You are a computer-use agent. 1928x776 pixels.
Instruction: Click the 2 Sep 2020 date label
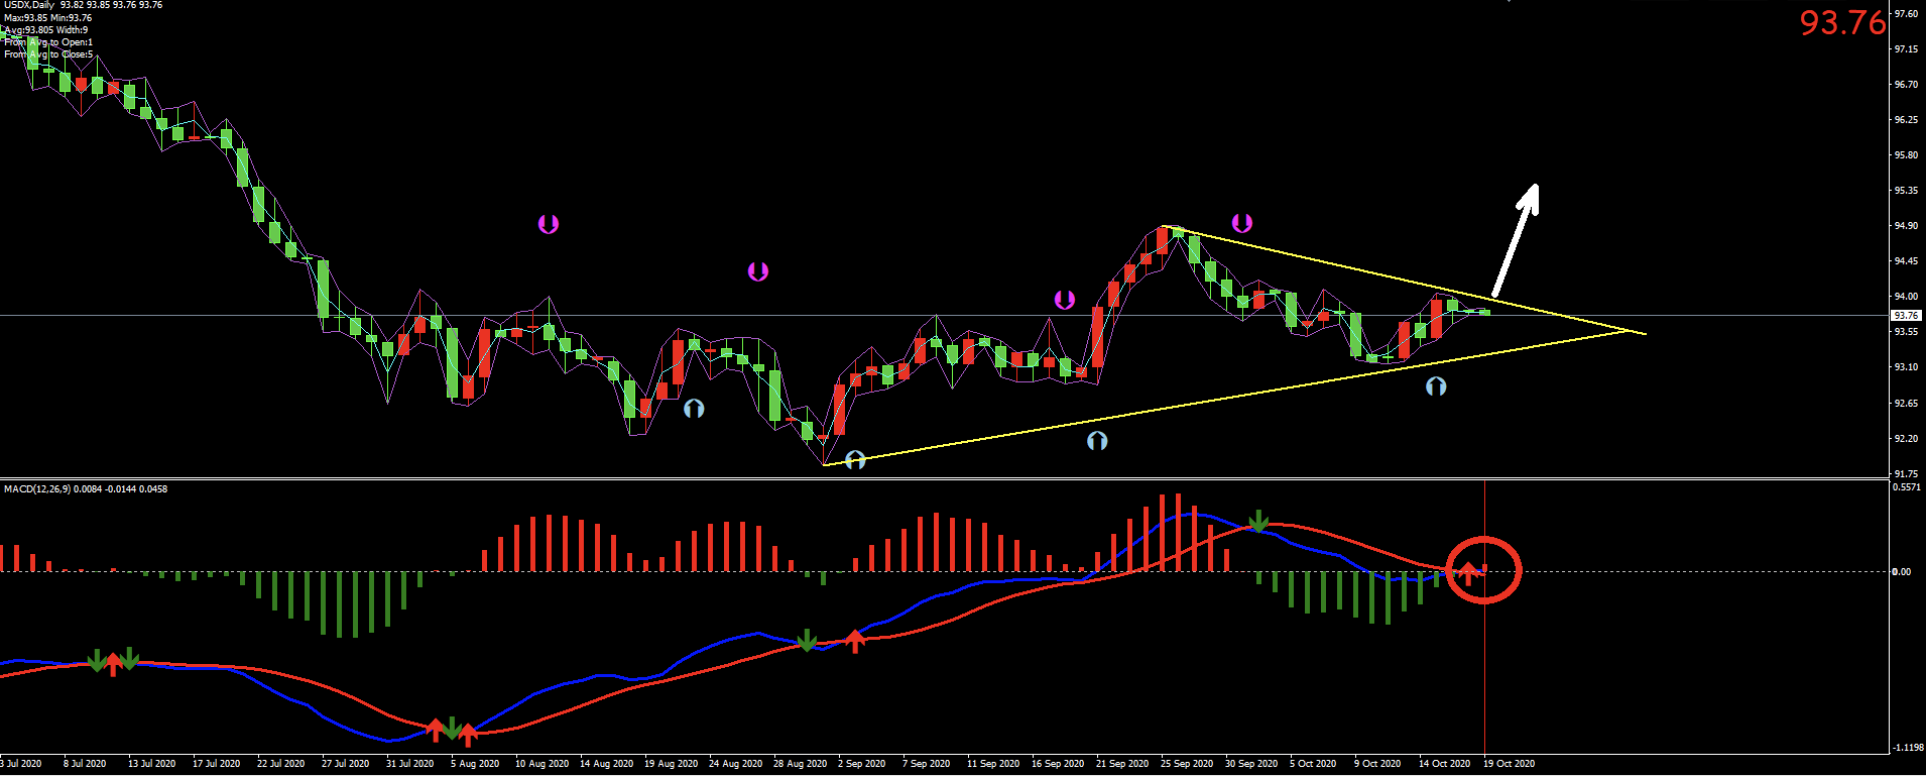pyautogui.click(x=860, y=764)
